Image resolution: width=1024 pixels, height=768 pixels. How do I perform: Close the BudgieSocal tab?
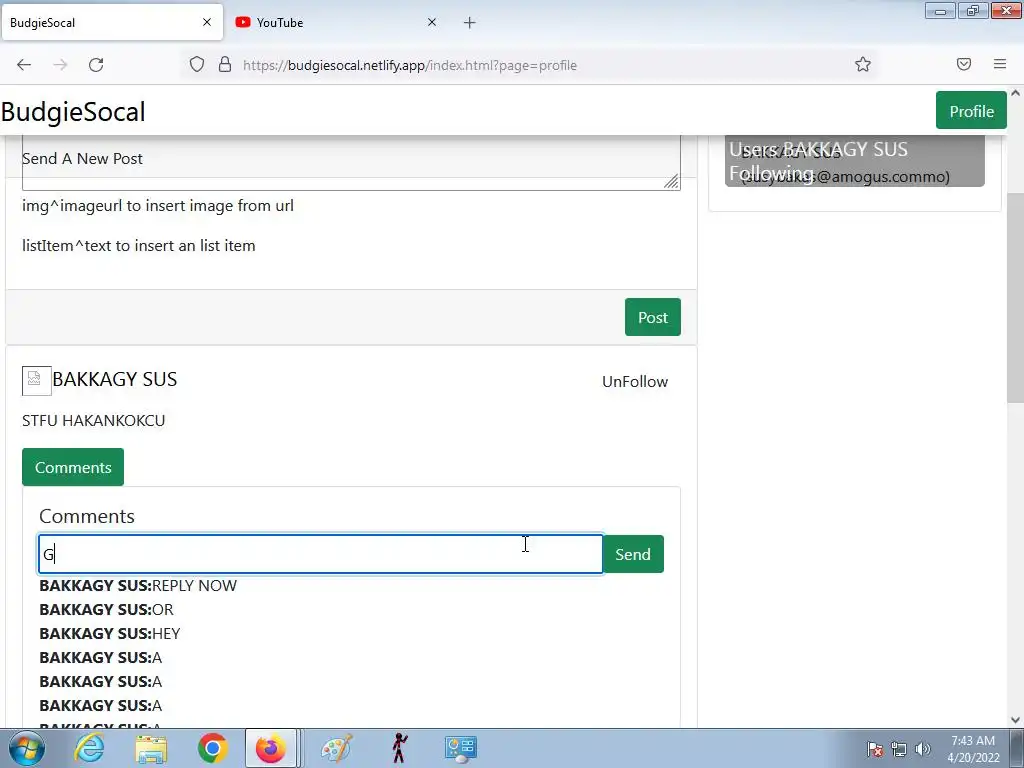pos(207,22)
